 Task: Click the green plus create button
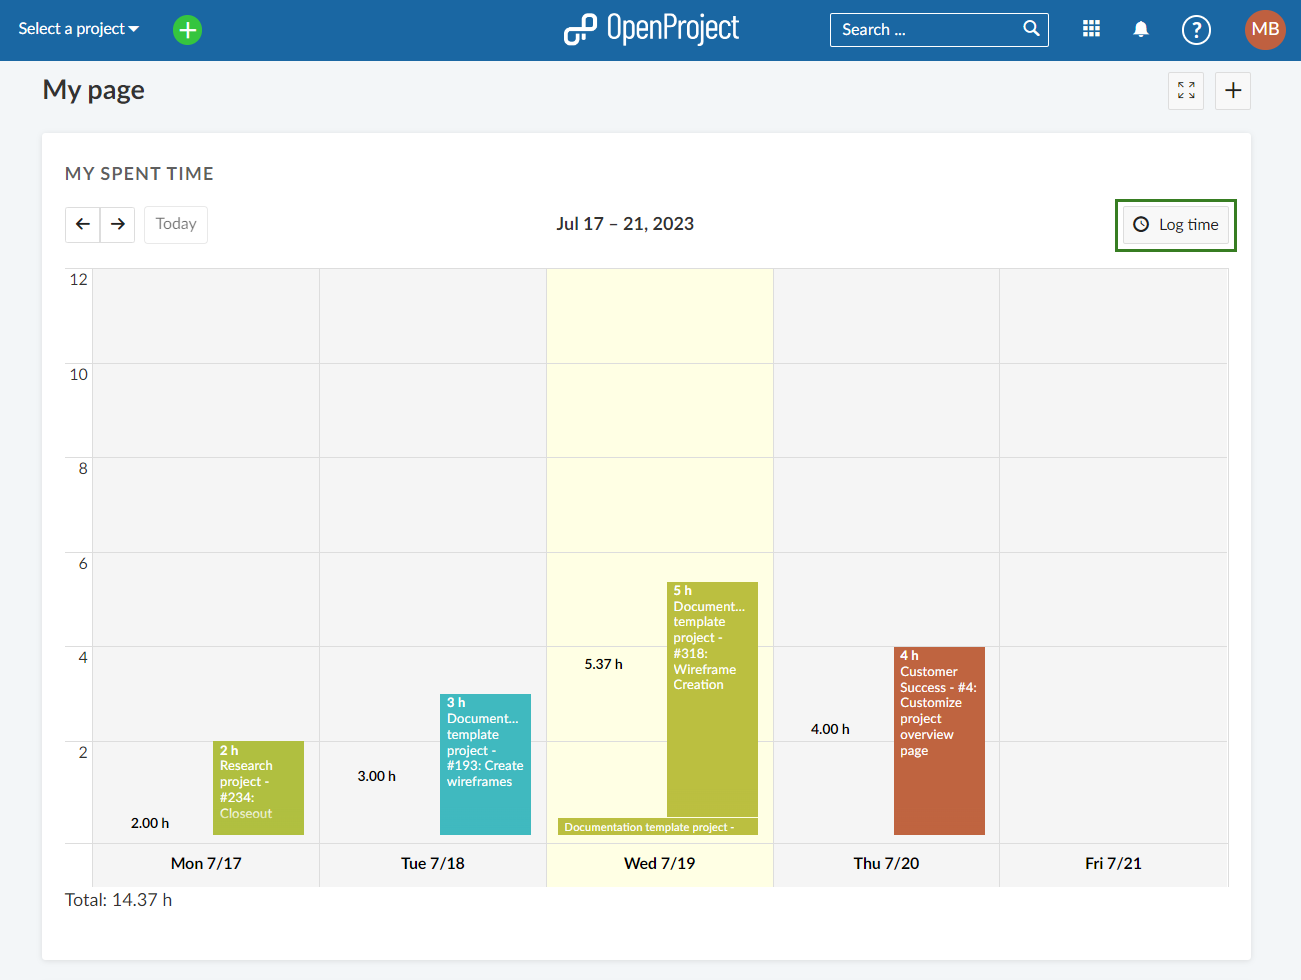tap(187, 30)
